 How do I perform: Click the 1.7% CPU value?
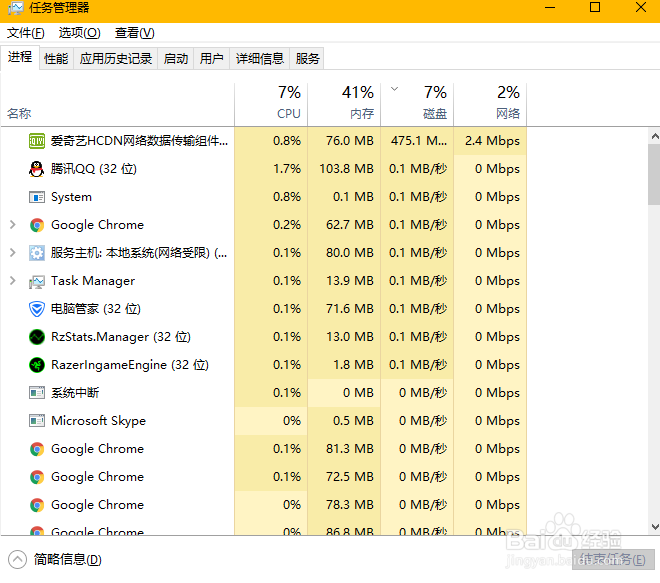(287, 169)
